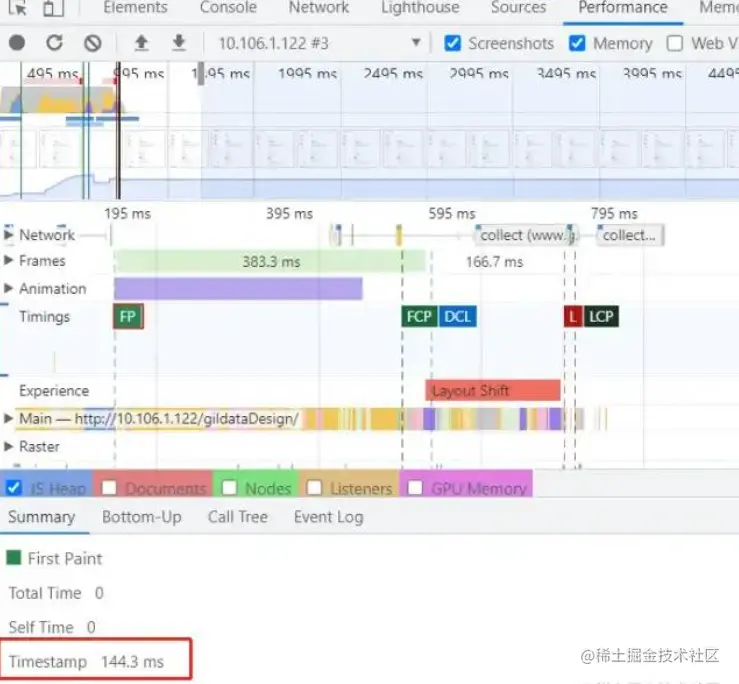
Task: Select the DCL timing marker
Action: (x=458, y=316)
